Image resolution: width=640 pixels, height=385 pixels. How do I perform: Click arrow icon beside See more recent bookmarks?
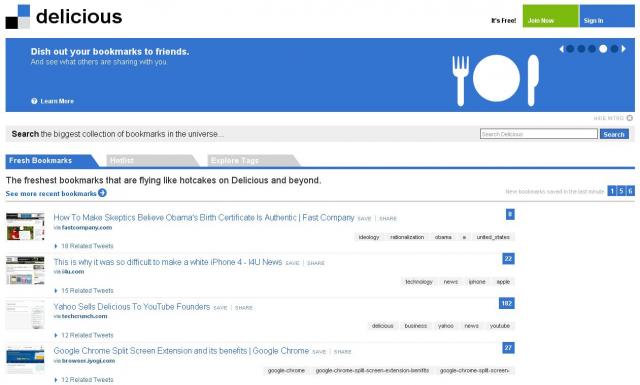tap(102, 193)
